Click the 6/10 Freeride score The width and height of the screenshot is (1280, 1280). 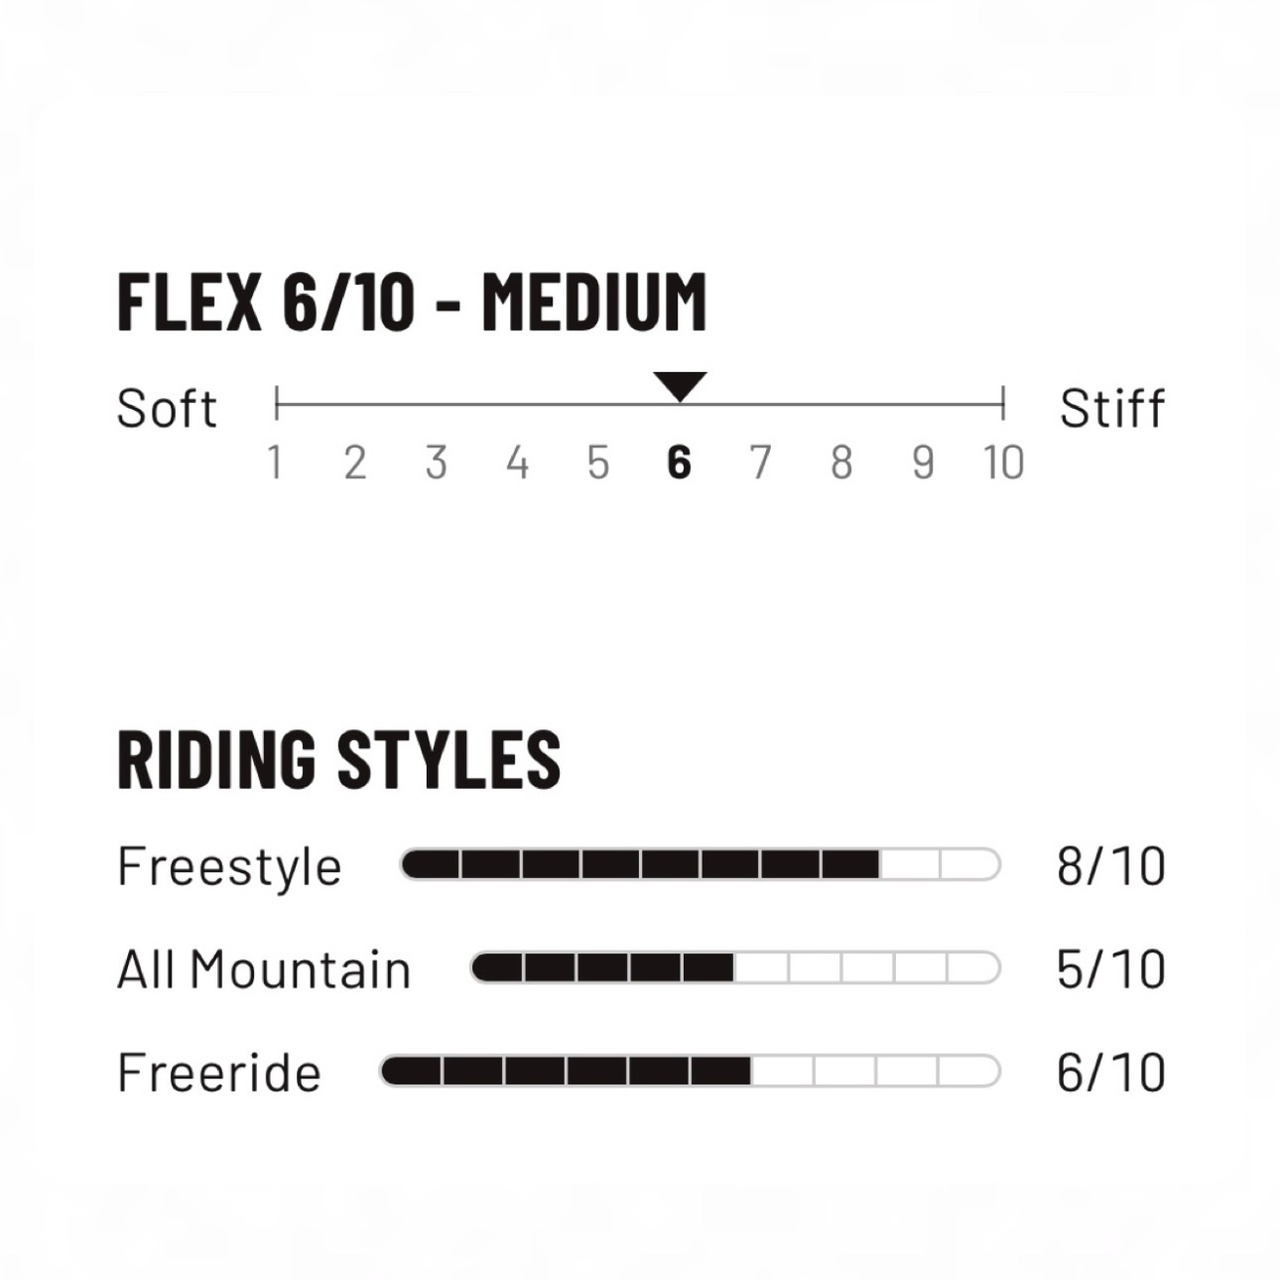click(x=1111, y=1072)
